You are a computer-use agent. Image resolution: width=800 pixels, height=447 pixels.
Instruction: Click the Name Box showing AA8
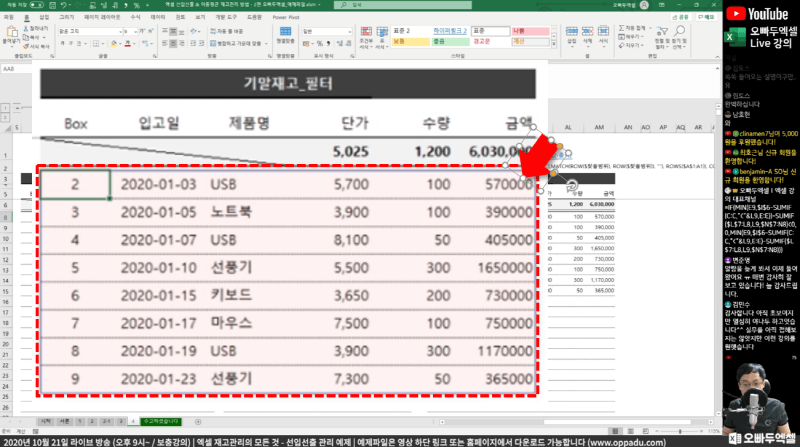15,68
